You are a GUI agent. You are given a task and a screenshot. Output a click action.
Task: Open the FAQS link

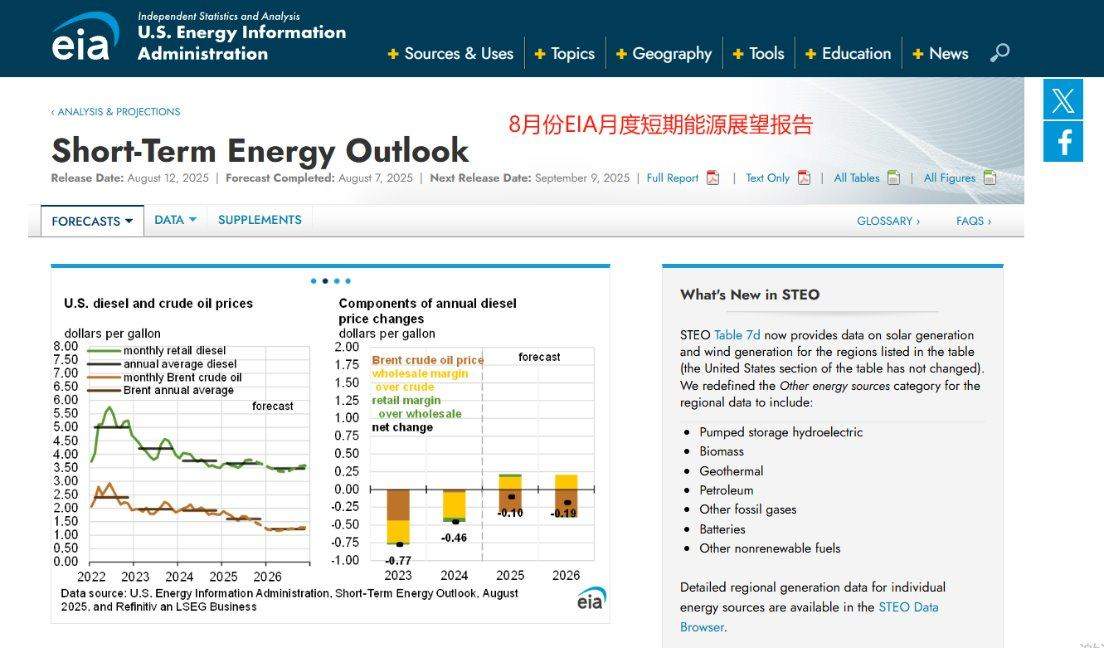point(973,221)
